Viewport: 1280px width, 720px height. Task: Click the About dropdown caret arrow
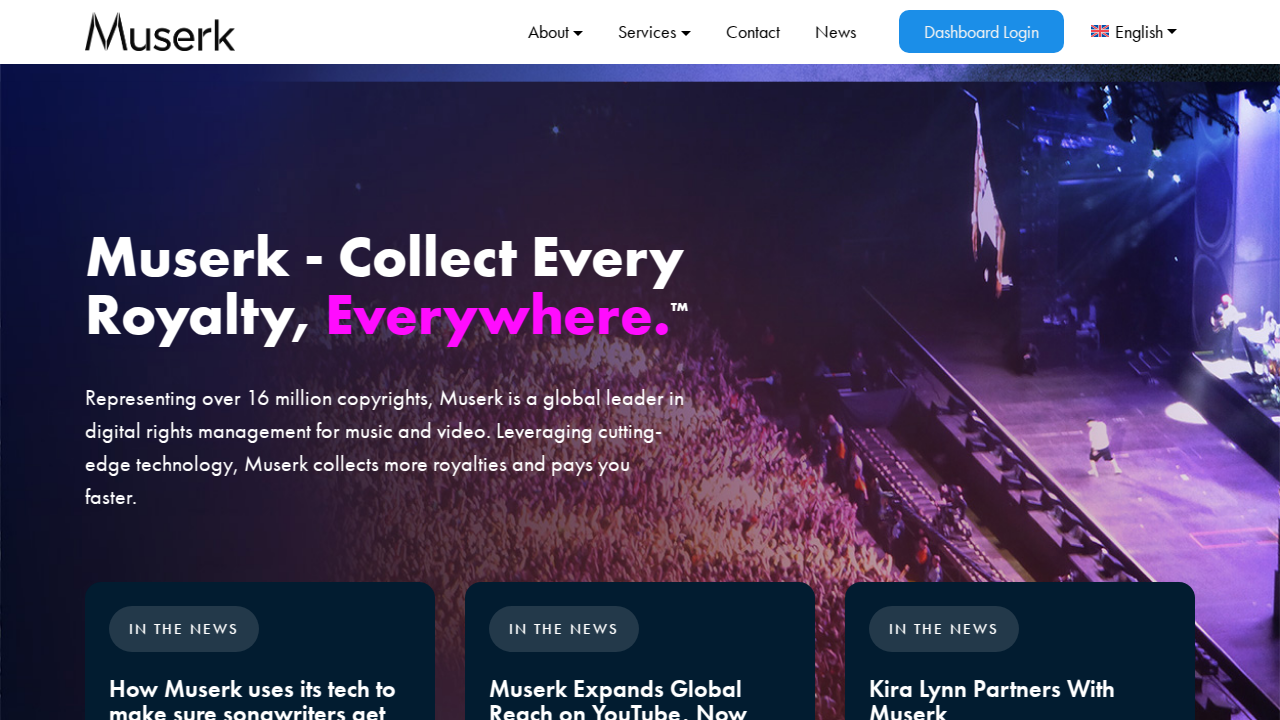578,33
